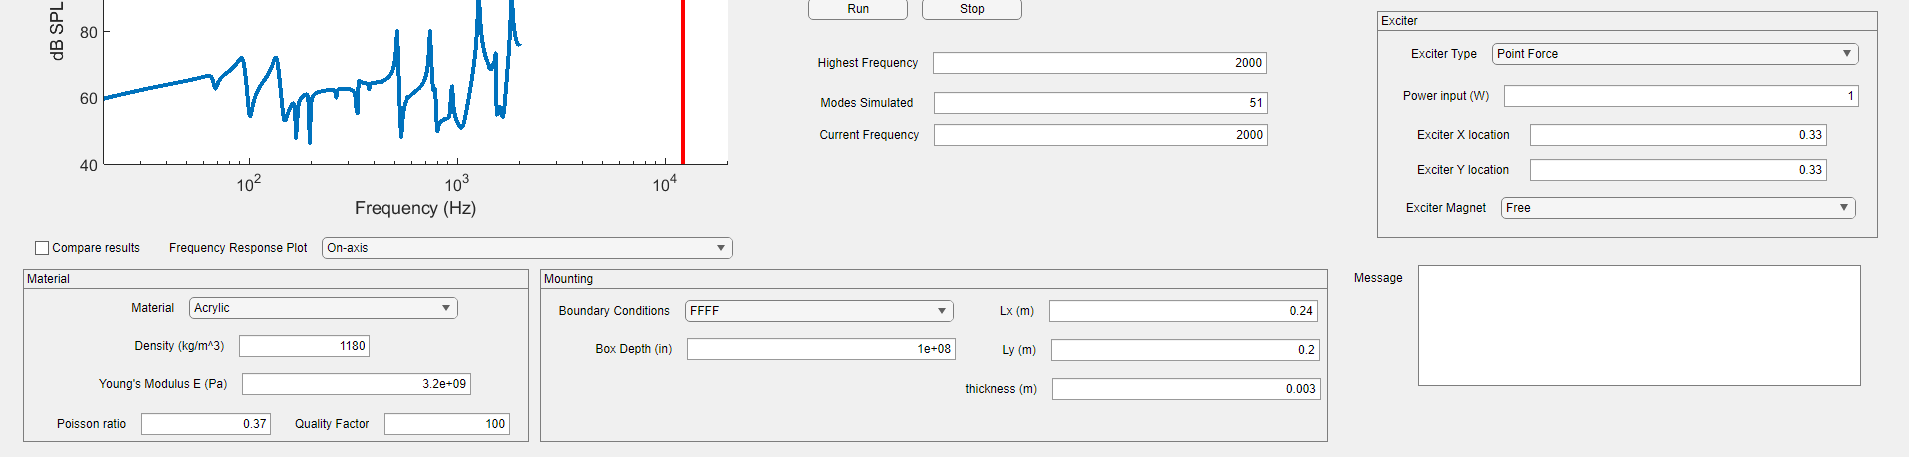
Task: Click the Run button
Action: 858,9
